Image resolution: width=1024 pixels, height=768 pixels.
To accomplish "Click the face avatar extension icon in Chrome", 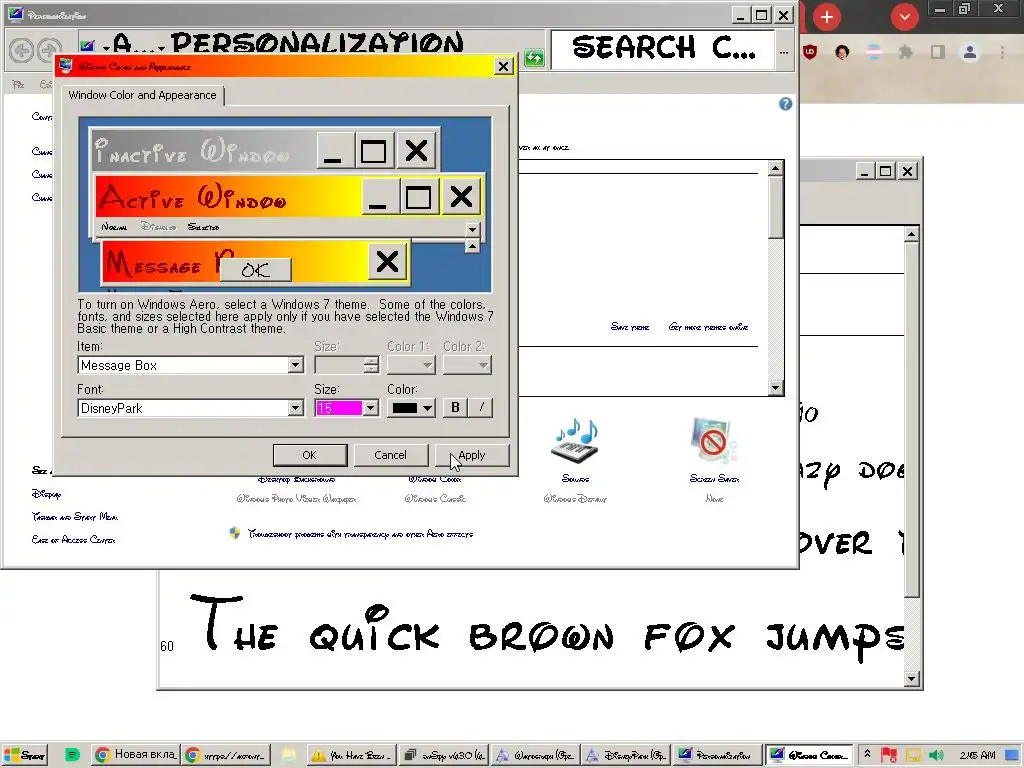I will point(842,52).
